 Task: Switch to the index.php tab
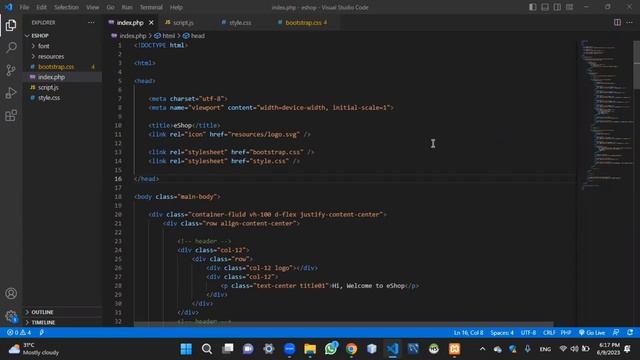tap(130, 23)
